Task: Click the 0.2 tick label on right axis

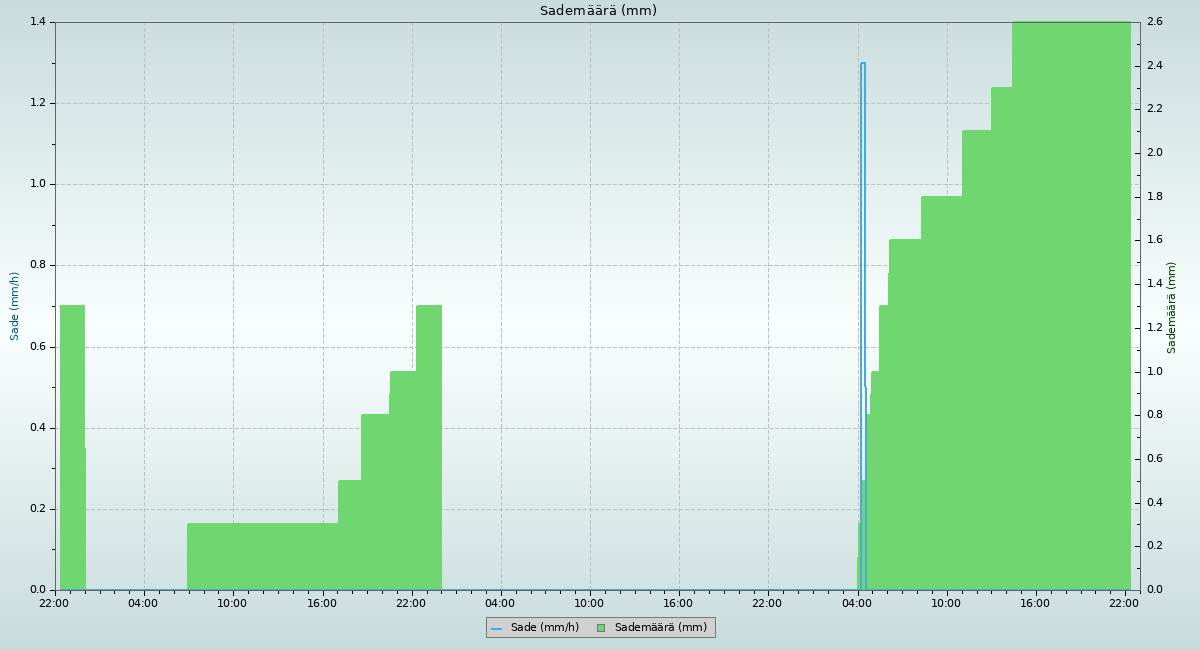Action: [x=1154, y=546]
